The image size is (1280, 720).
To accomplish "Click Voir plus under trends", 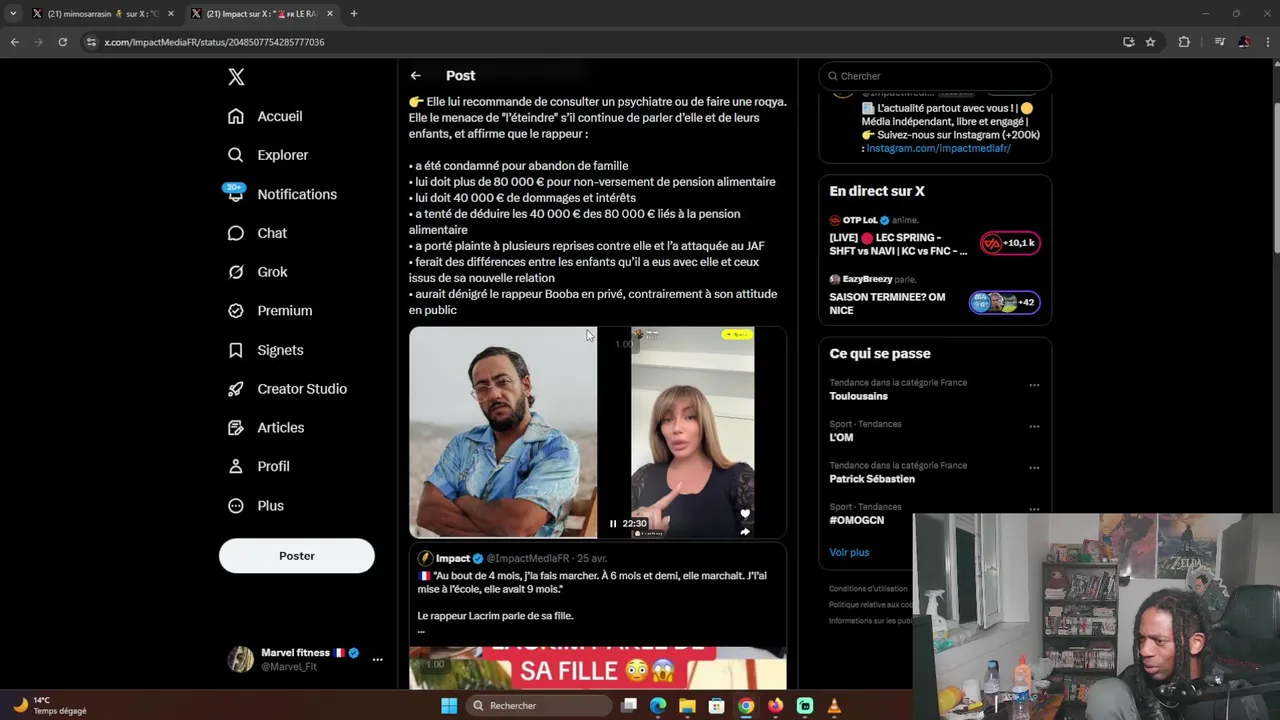I will (x=849, y=552).
